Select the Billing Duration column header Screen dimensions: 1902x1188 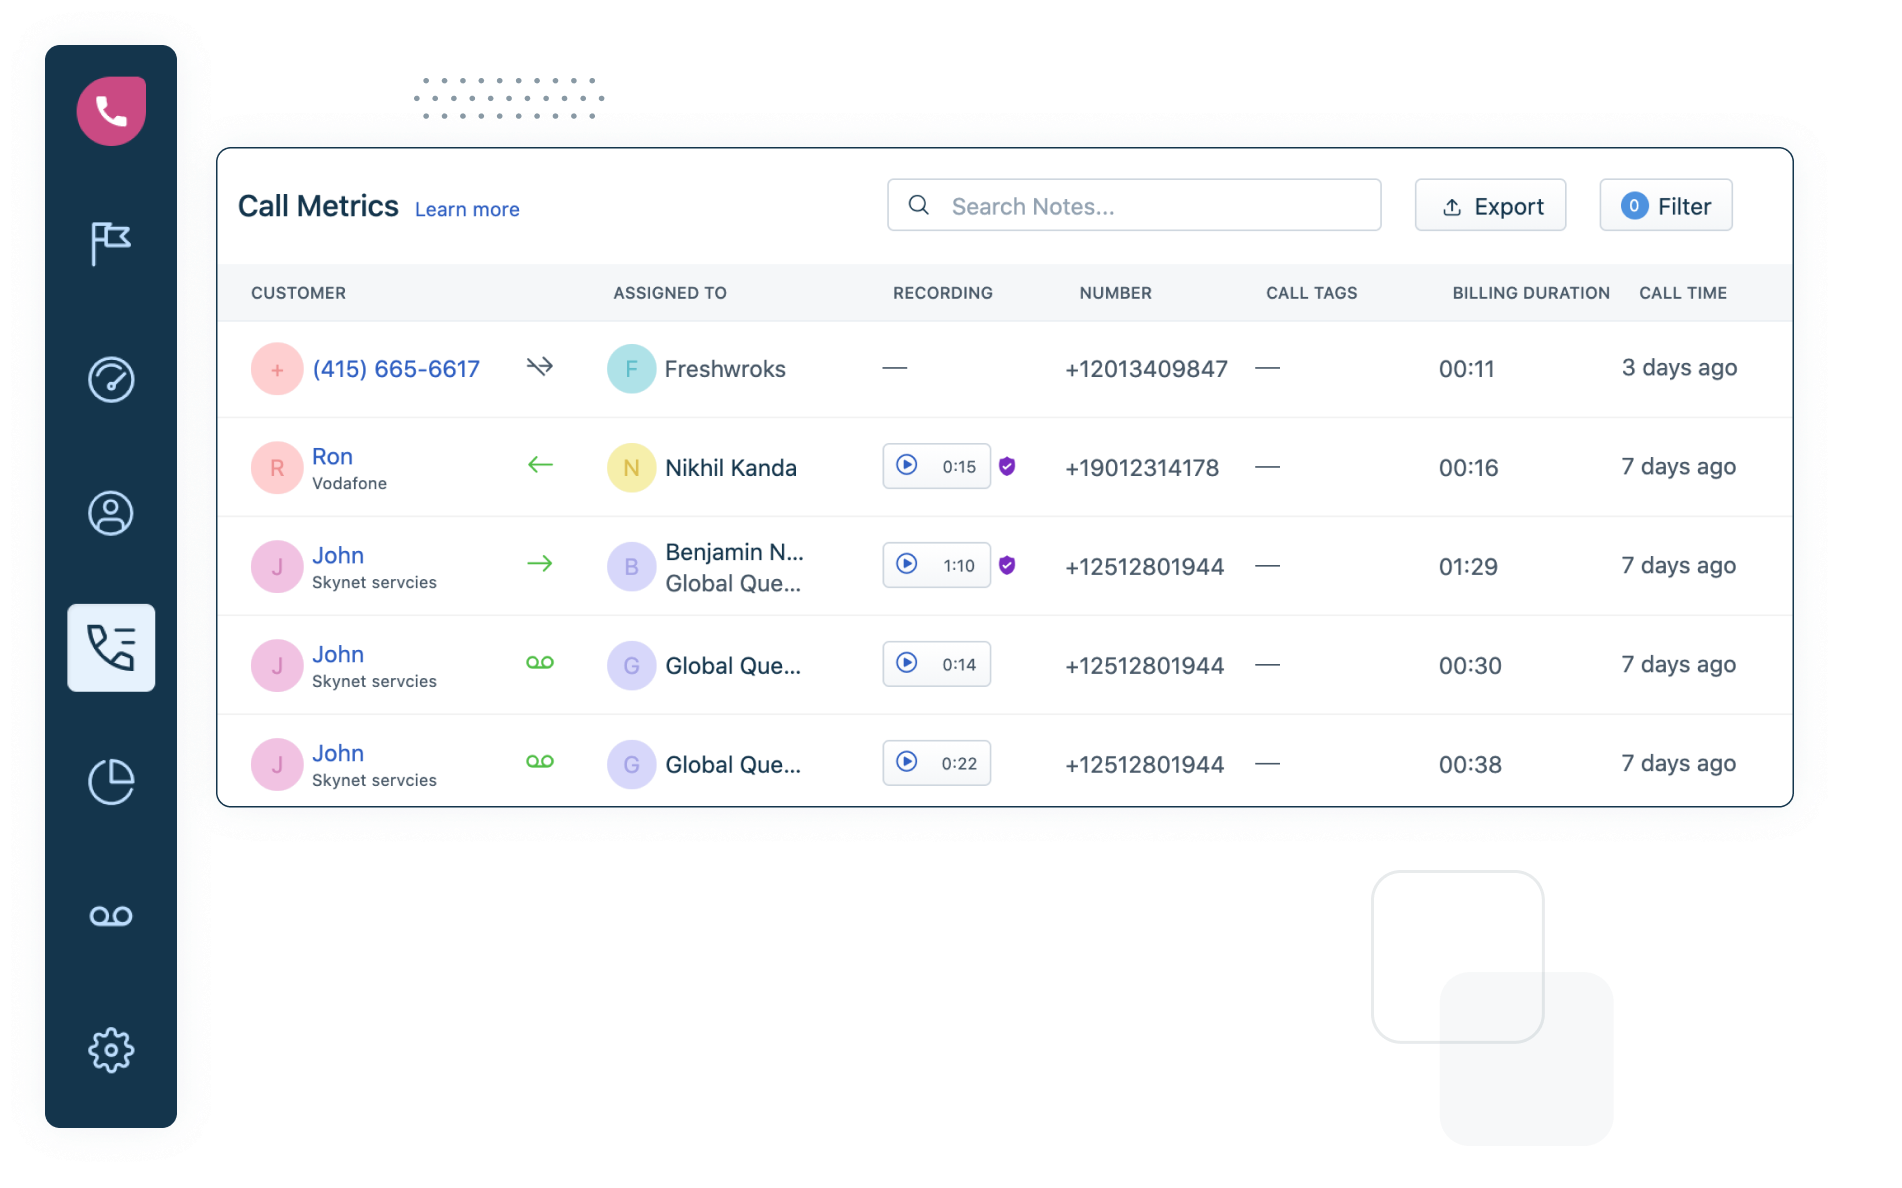(x=1530, y=293)
